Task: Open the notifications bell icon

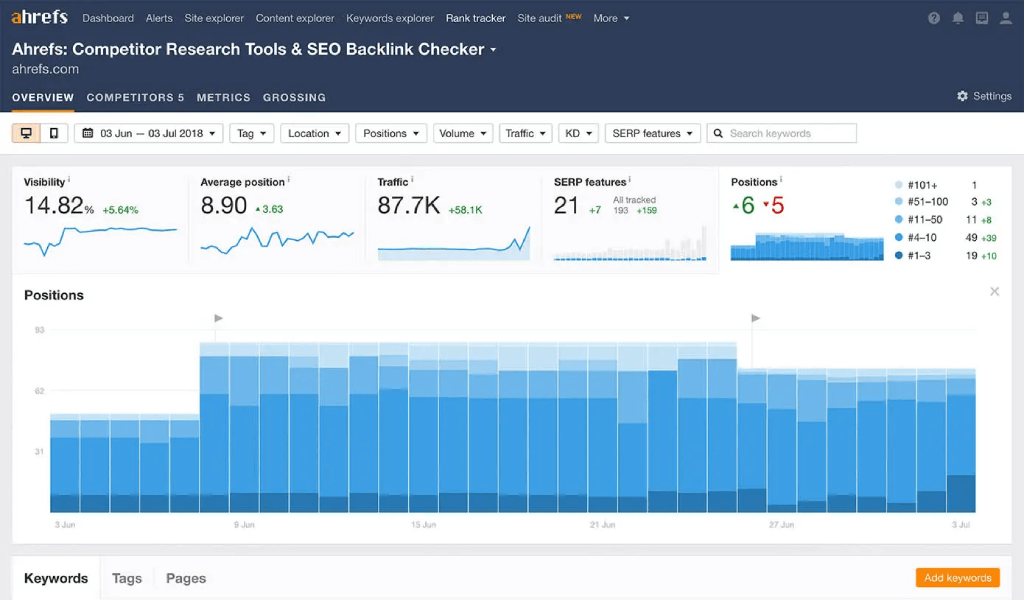Action: [957, 18]
